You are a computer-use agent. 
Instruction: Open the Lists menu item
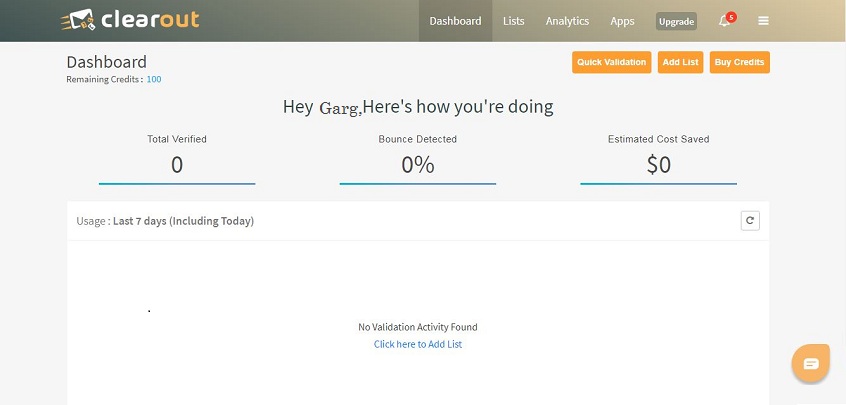click(513, 21)
